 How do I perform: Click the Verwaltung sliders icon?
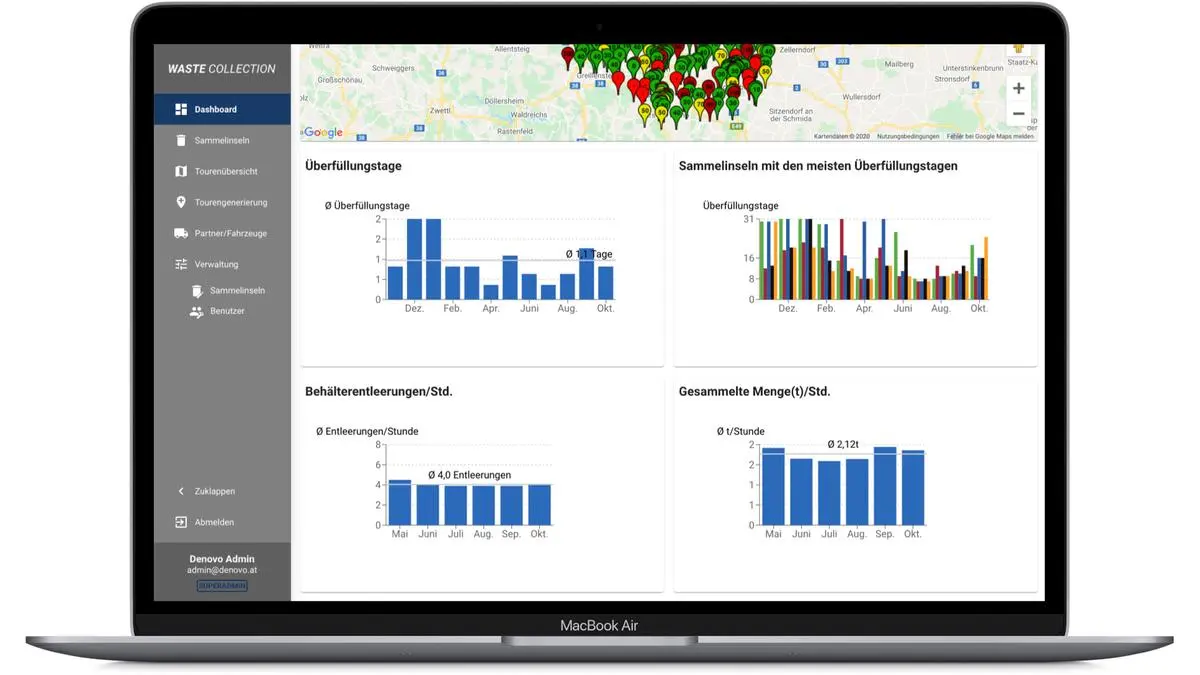pos(181,264)
